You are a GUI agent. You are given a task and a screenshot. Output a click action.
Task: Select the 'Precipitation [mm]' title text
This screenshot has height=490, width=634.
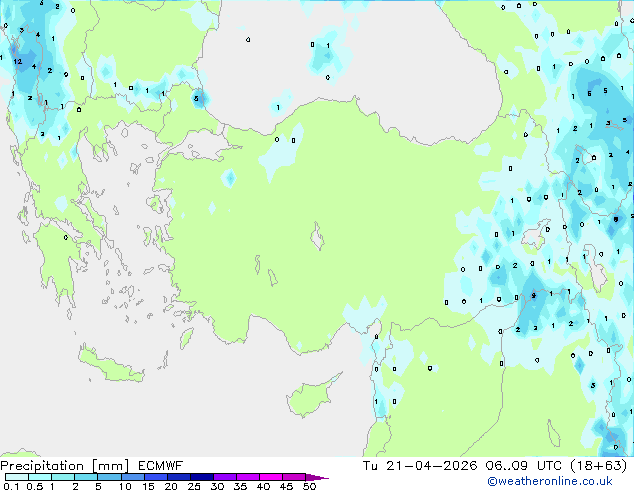(65, 466)
